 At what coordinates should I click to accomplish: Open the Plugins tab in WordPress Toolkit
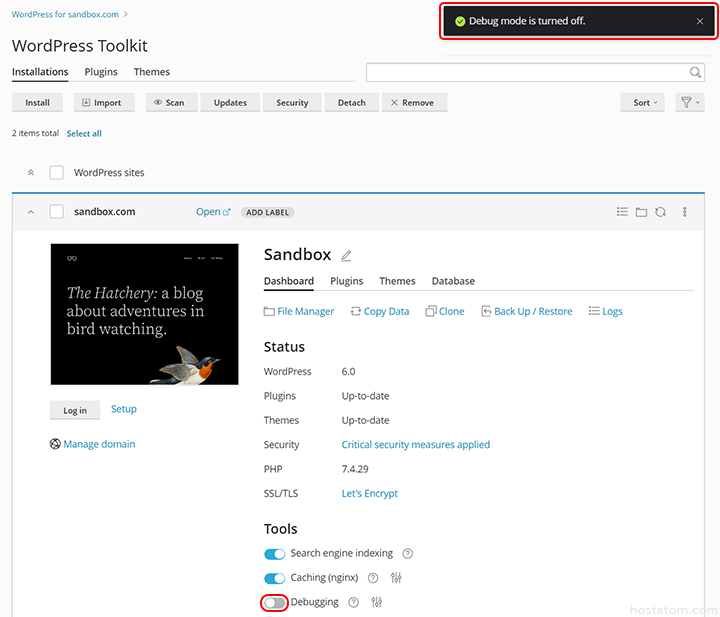[x=101, y=72]
